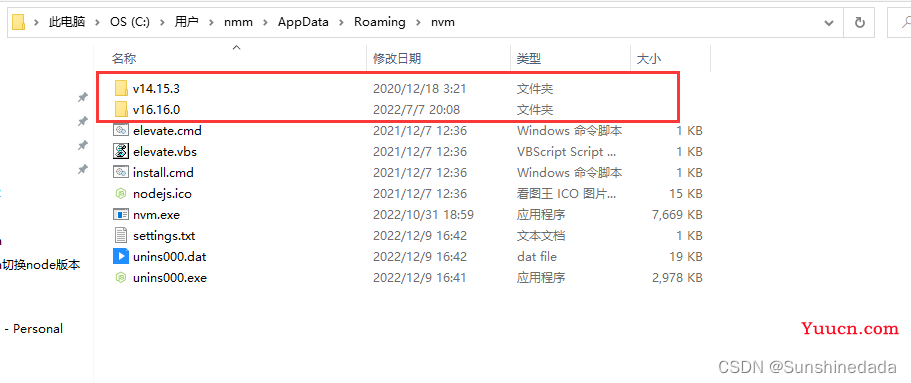The height and width of the screenshot is (383, 911).
Task: Select the elevate.vbs file name
Action: 165,152
